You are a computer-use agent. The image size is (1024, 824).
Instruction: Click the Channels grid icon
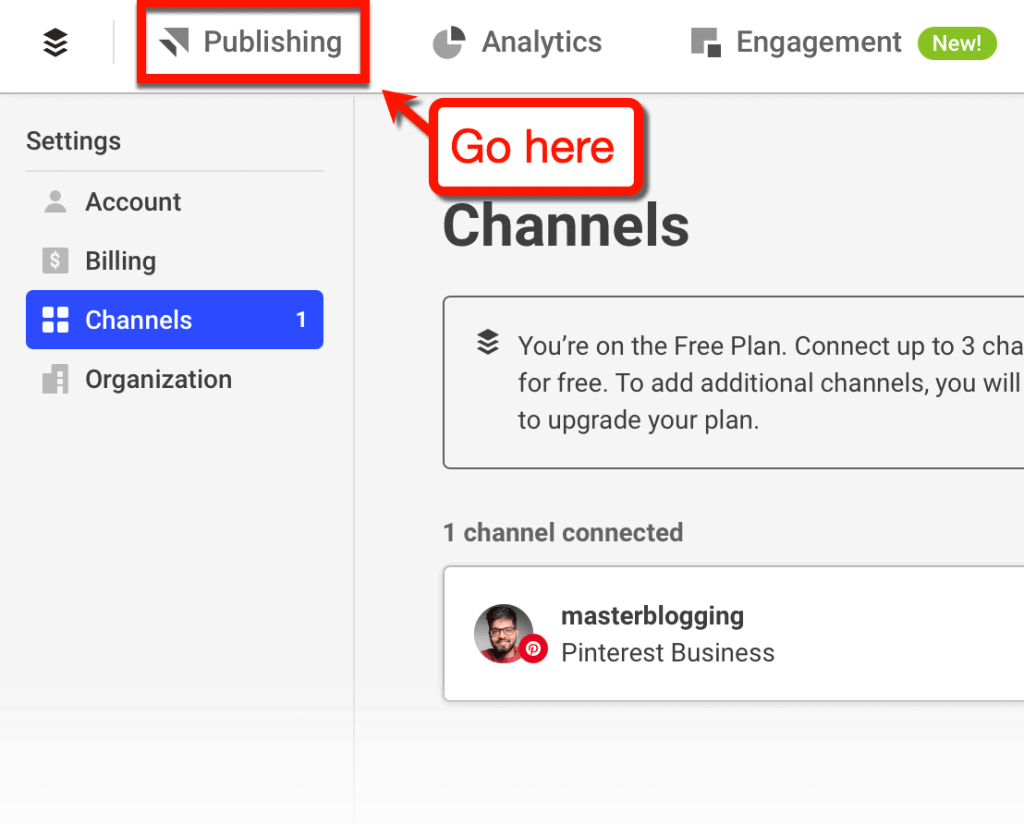point(54,319)
